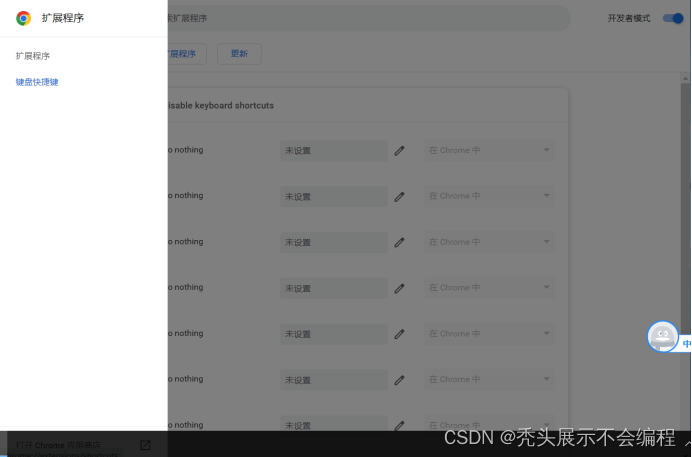Click the Chrome logo in the drawer header
The width and height of the screenshot is (692, 457).
pos(23,18)
